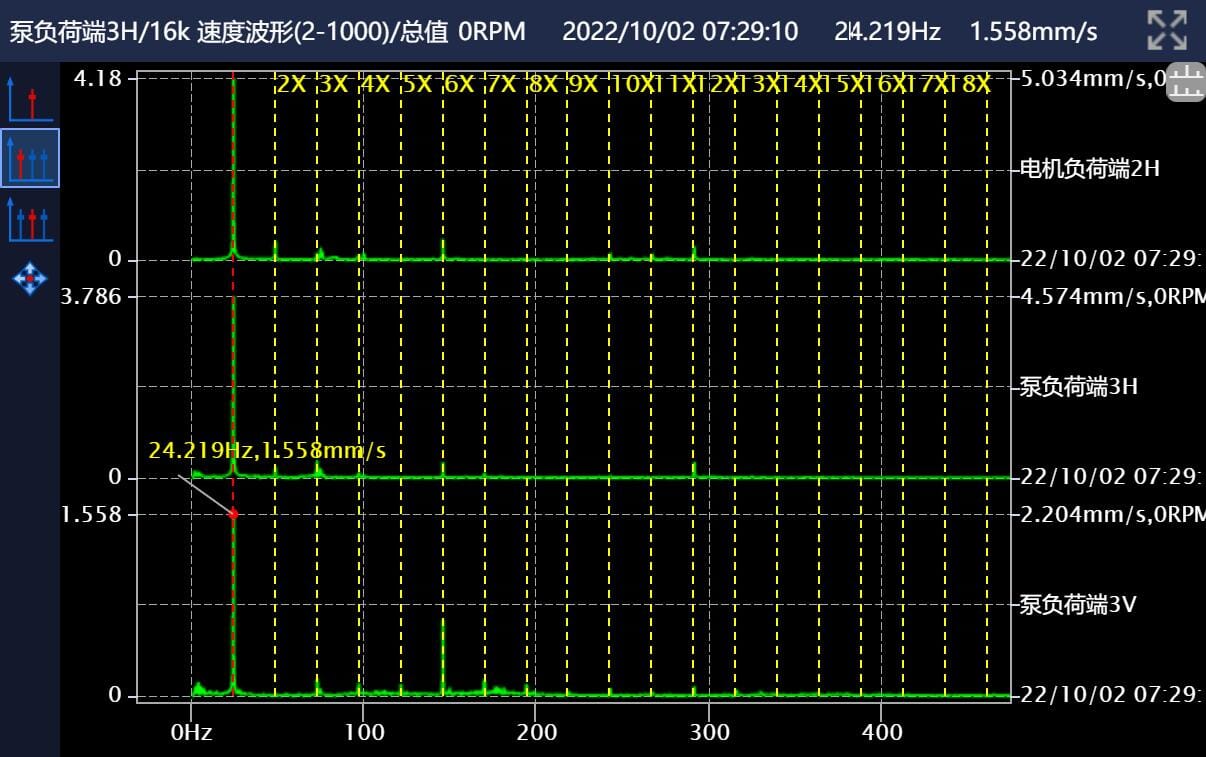Expand chart with the fullscreen arrows icon

click(x=1166, y=31)
